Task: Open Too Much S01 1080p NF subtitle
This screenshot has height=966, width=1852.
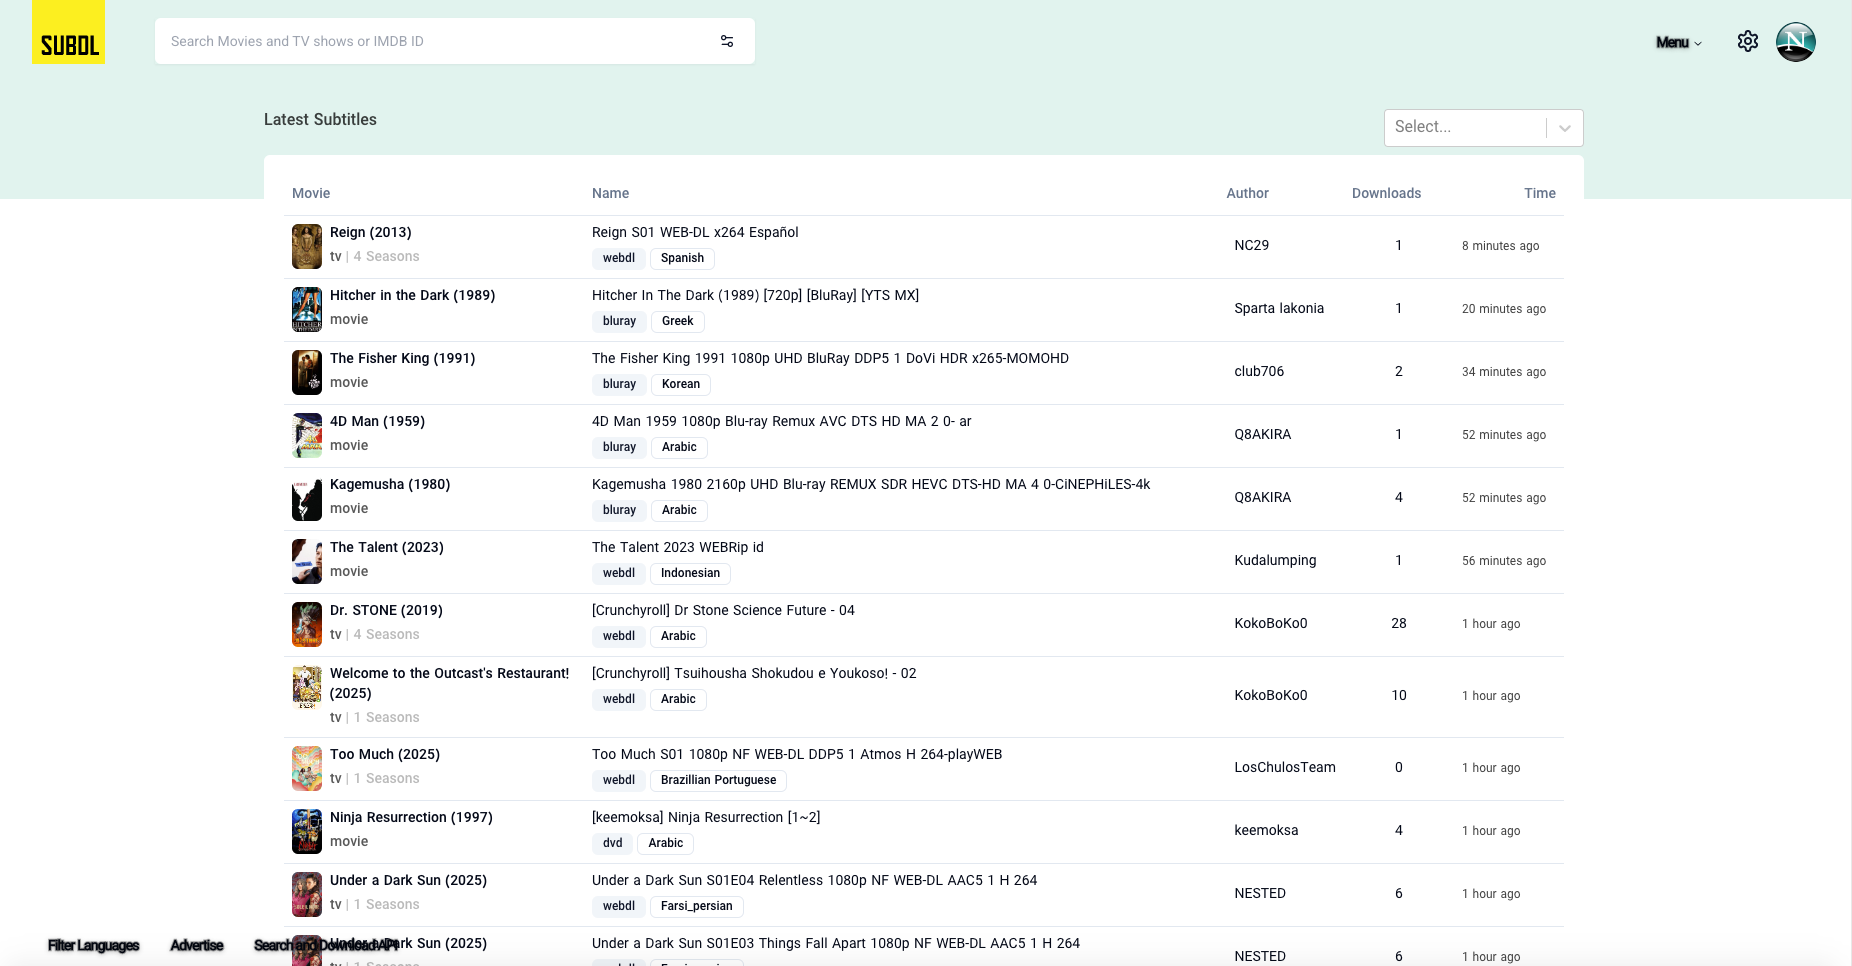Action: (x=797, y=754)
